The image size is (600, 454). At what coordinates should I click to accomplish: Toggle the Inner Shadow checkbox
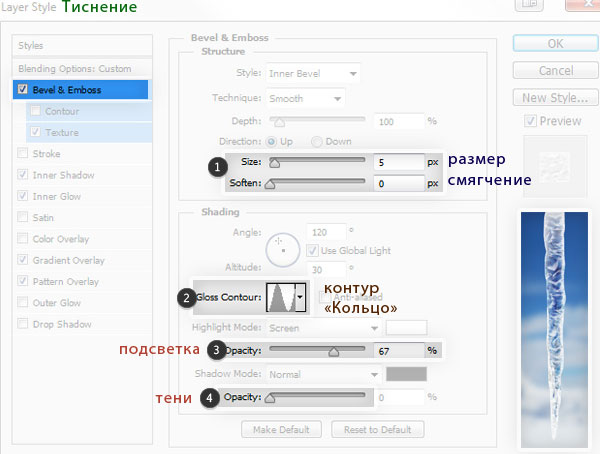coord(23,175)
